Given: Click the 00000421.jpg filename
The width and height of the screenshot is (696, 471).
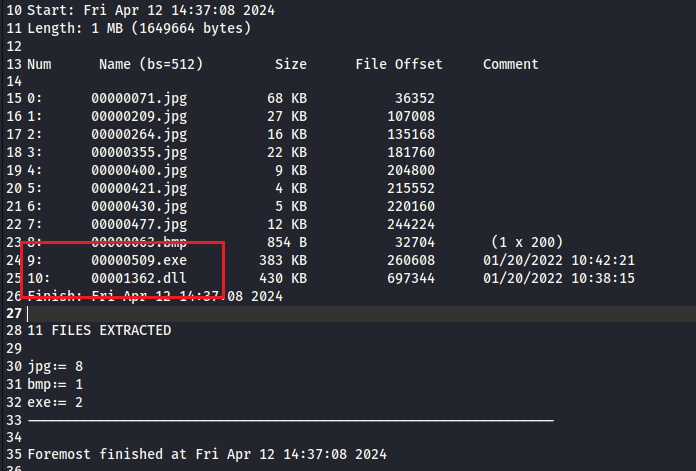Looking at the screenshot, I should (139, 188).
